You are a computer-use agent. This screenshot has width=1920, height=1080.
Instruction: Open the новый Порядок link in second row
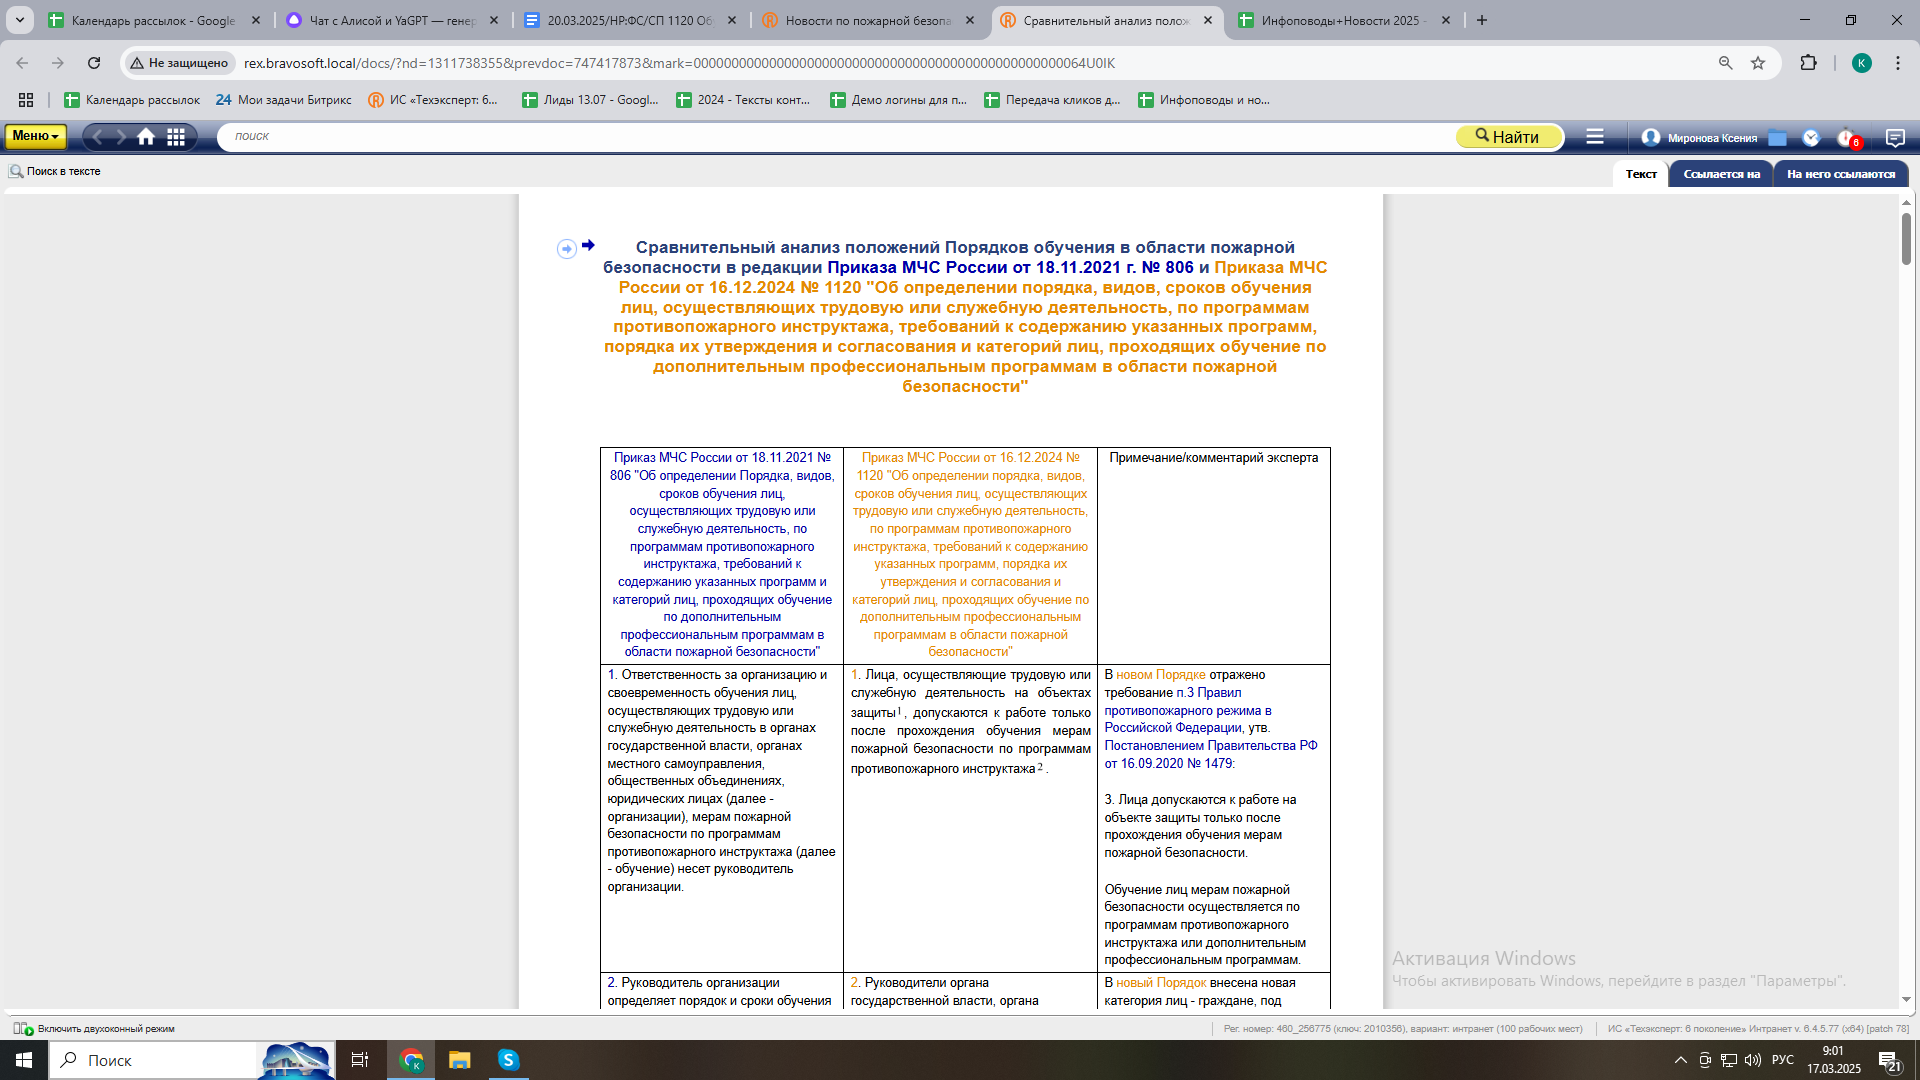(1160, 983)
